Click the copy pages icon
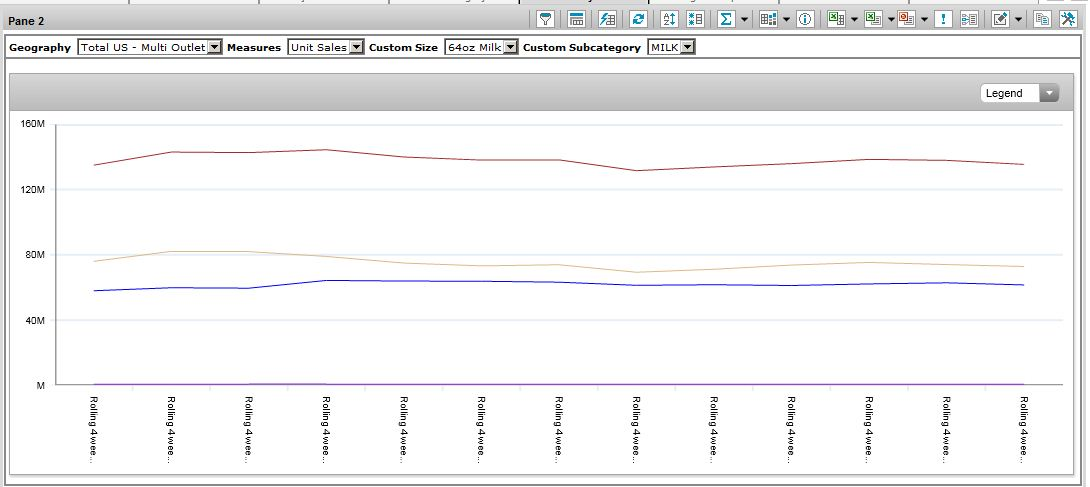The height and width of the screenshot is (487, 1090). 1042,20
